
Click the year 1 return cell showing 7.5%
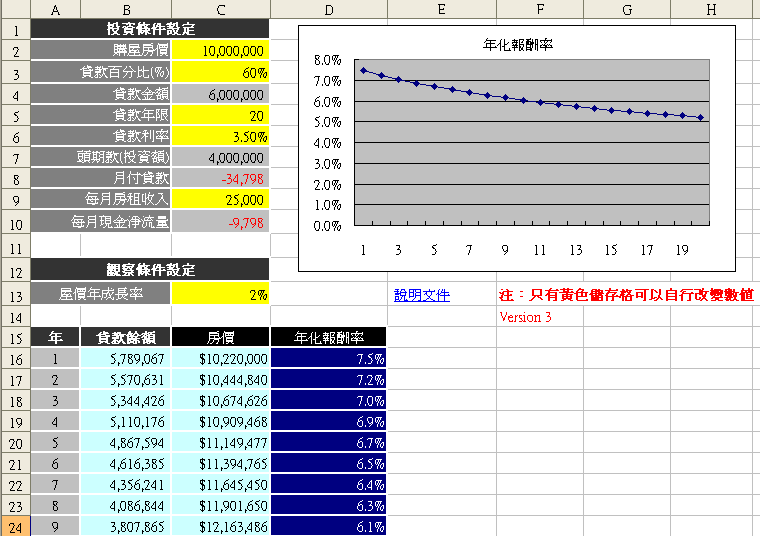coord(328,358)
